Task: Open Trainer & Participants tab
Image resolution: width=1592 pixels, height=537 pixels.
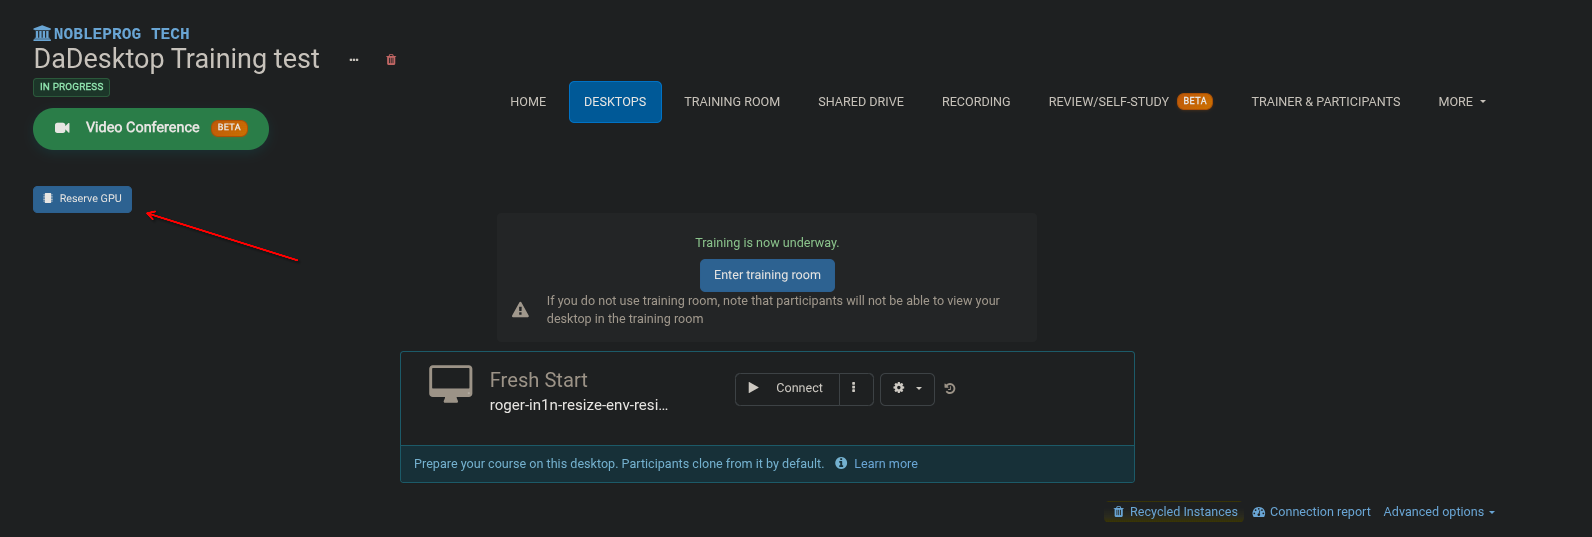Action: click(1326, 102)
